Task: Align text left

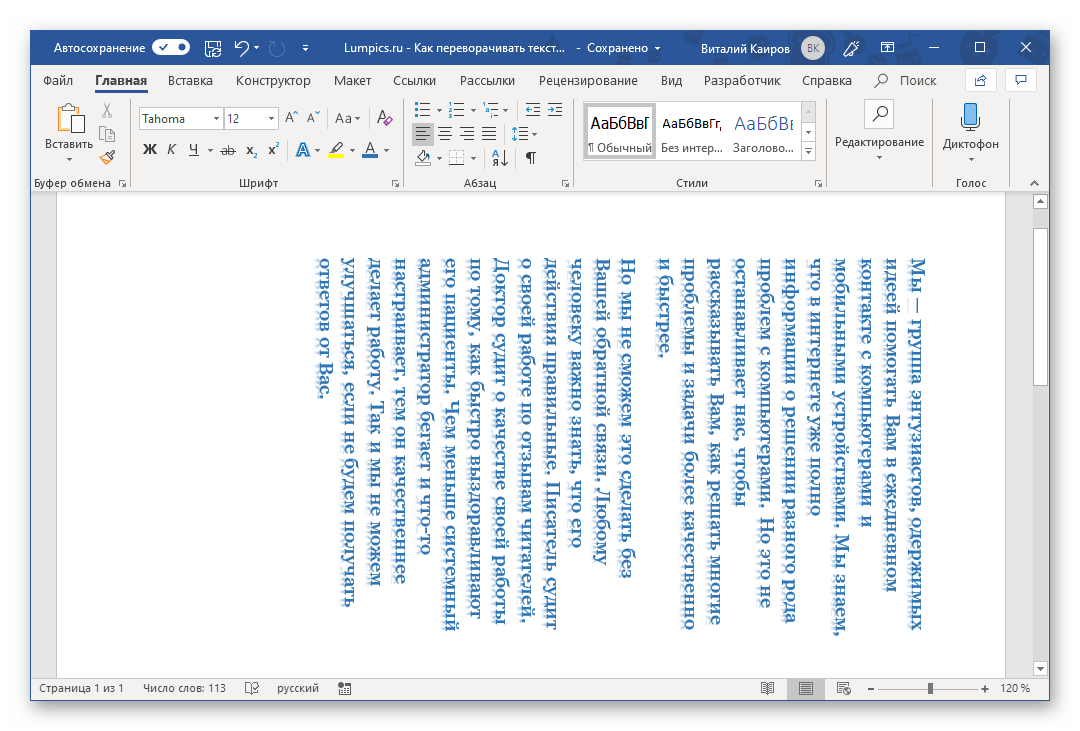Action: click(422, 134)
